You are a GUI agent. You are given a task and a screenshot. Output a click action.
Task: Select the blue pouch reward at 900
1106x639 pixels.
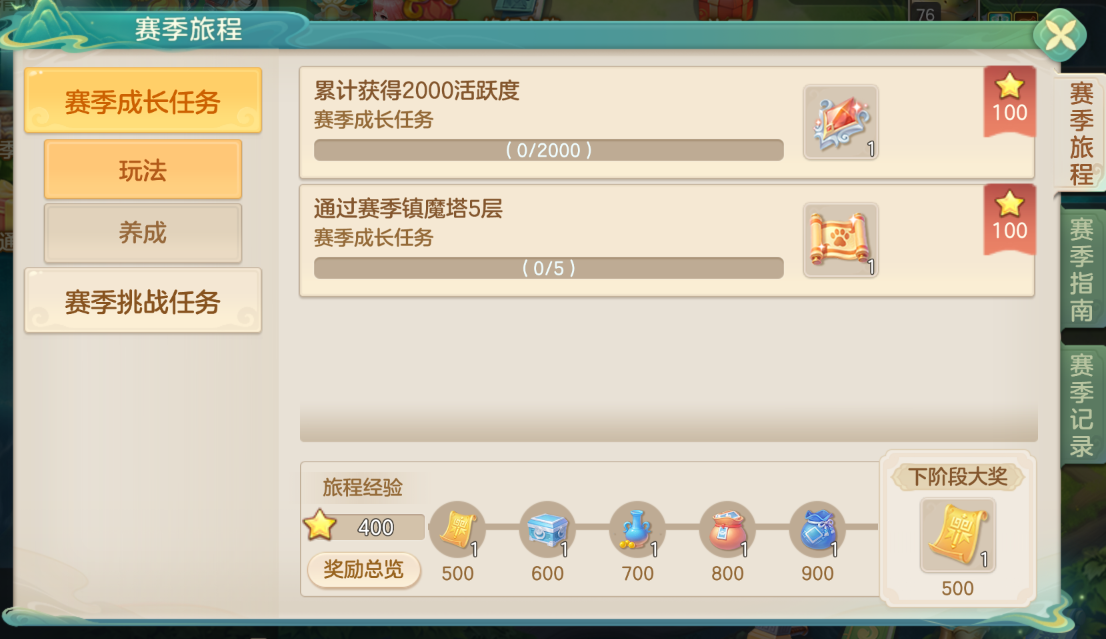(818, 529)
